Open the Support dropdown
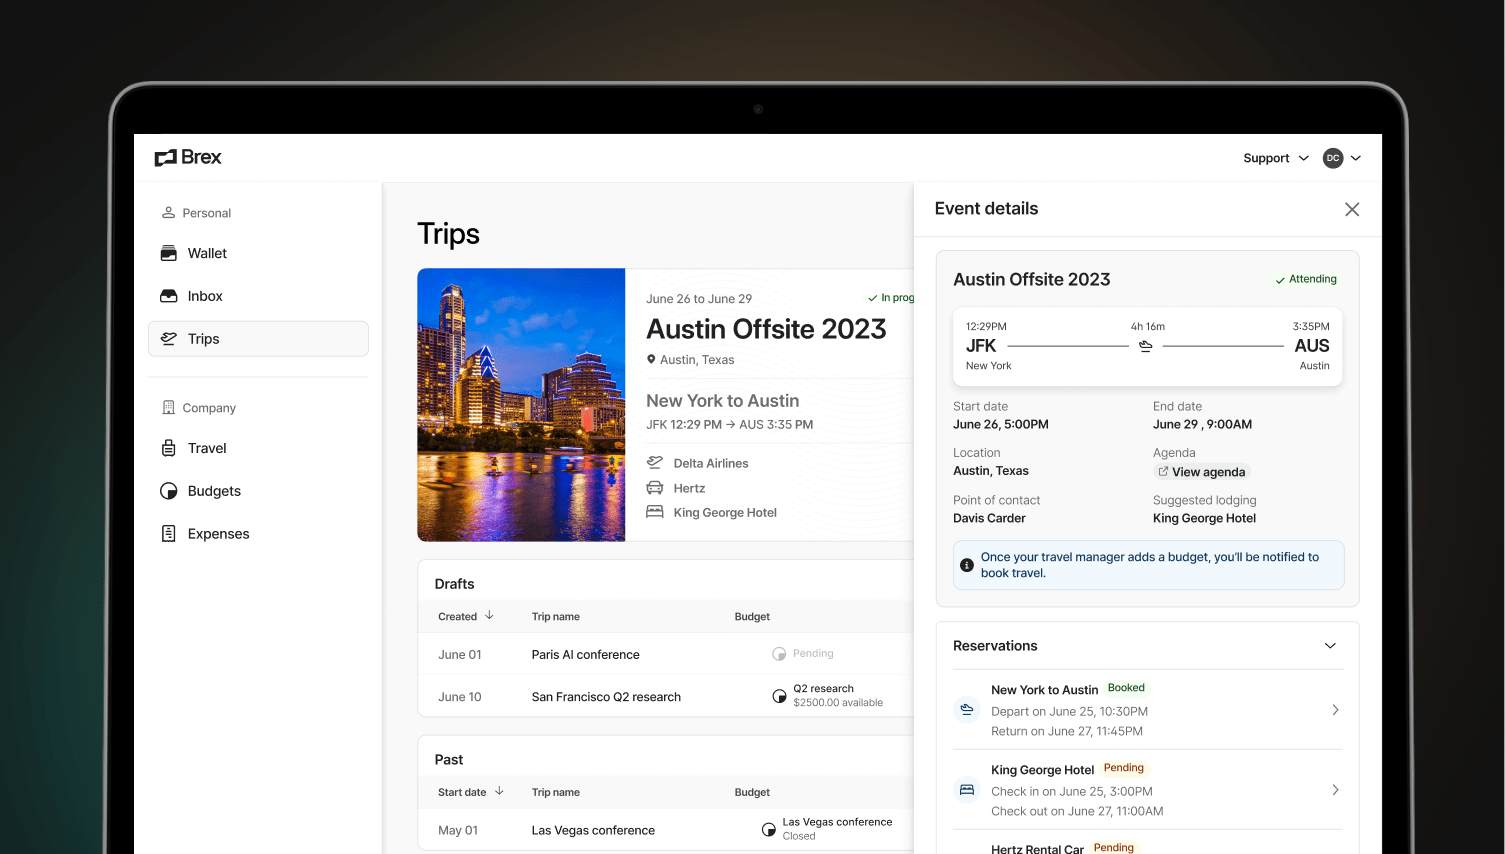The image size is (1505, 854). coord(1275,158)
